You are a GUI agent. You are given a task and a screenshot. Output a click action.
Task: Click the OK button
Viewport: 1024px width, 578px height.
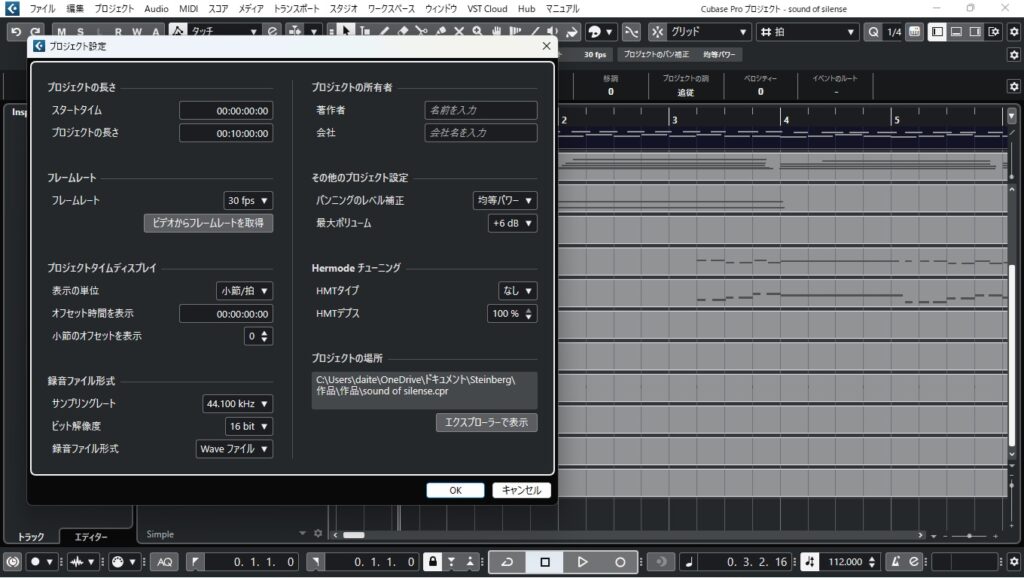[x=455, y=490]
